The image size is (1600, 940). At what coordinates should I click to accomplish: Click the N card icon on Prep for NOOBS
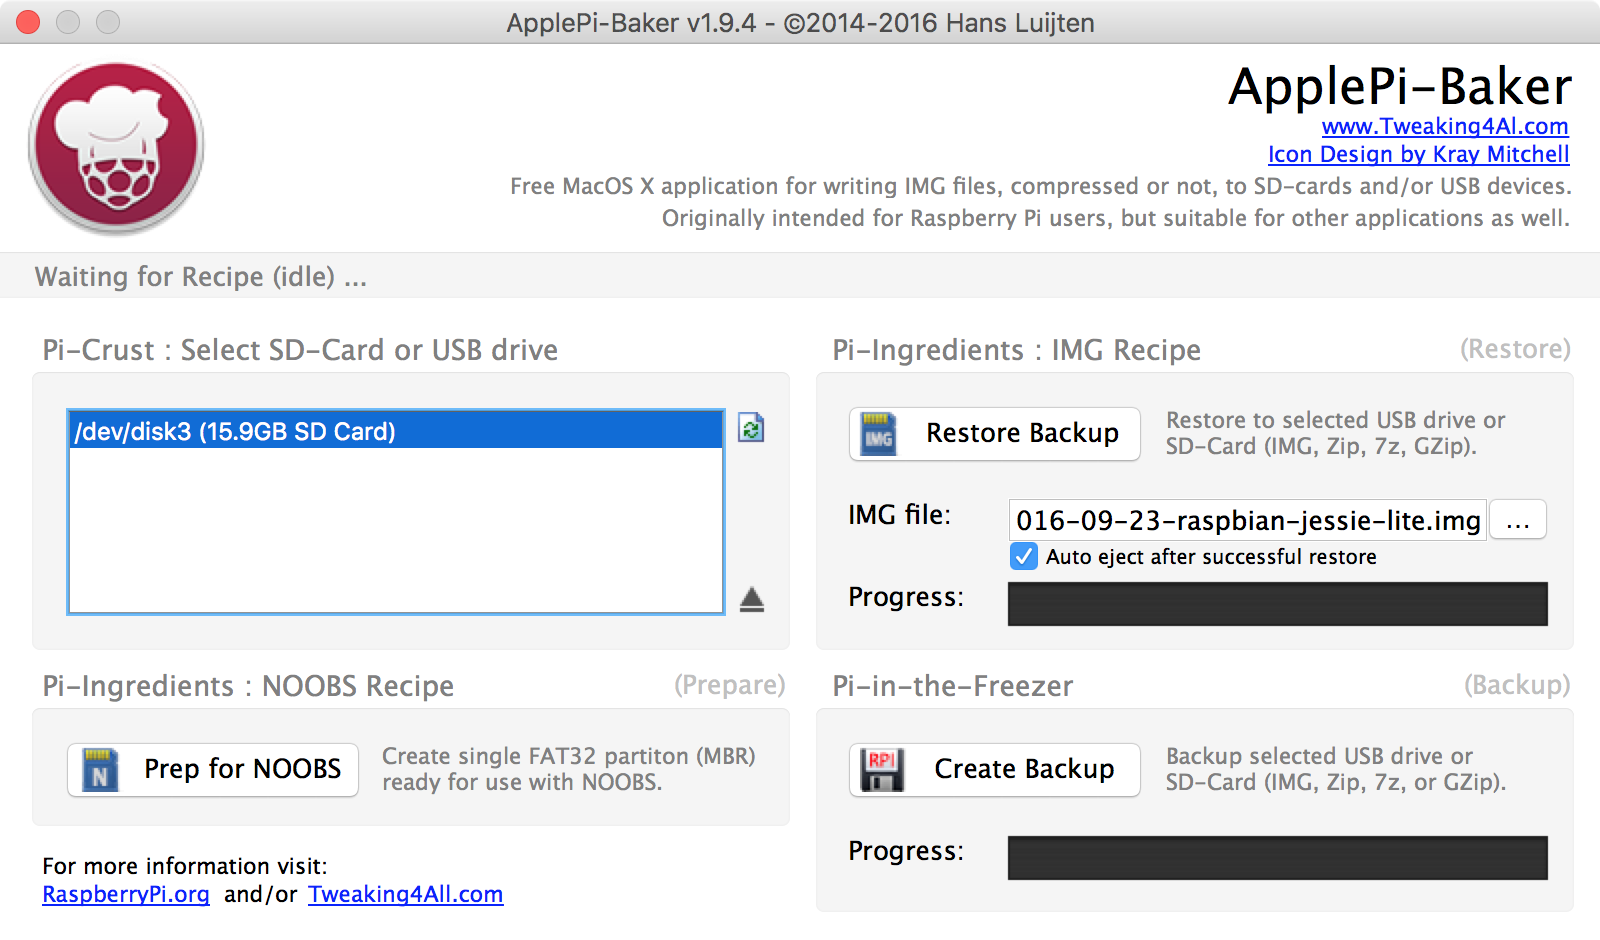(x=100, y=770)
